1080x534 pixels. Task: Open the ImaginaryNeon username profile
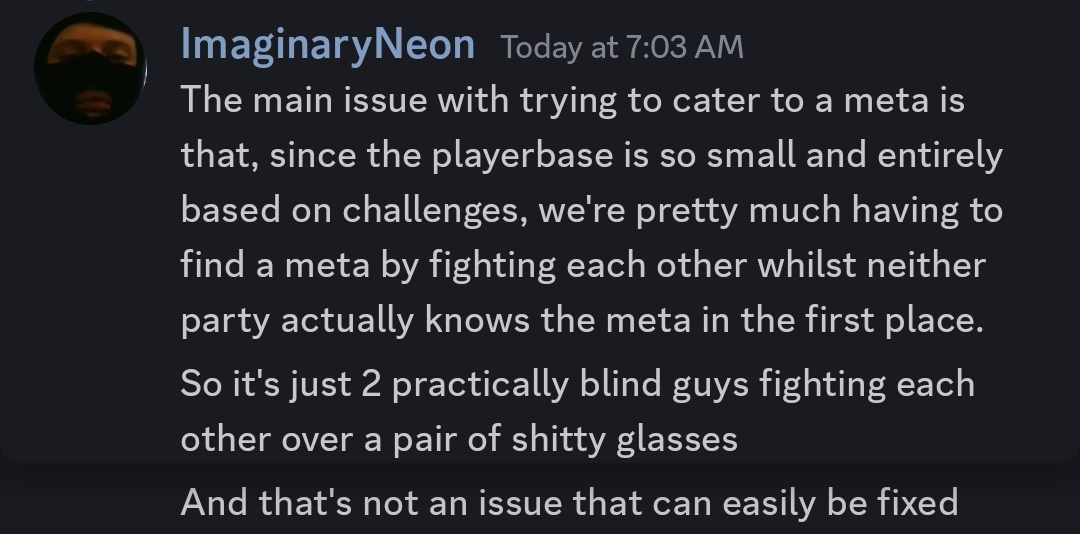point(327,45)
